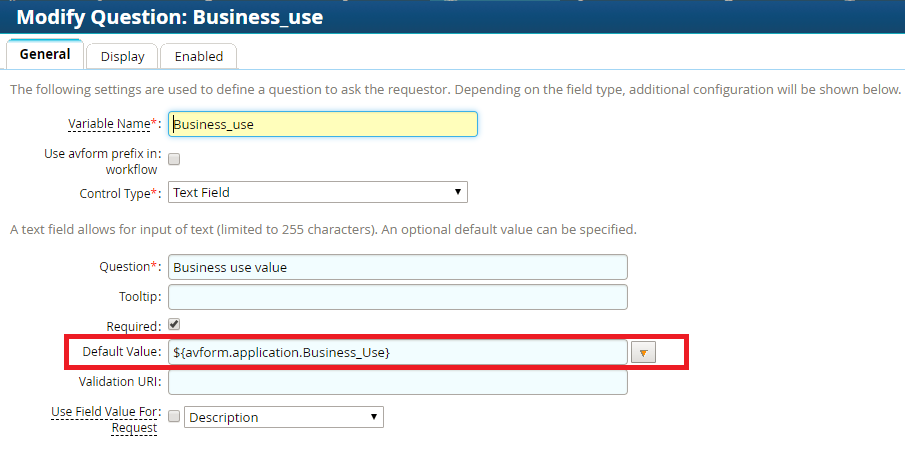Click the Validation URI label text

pos(119,382)
